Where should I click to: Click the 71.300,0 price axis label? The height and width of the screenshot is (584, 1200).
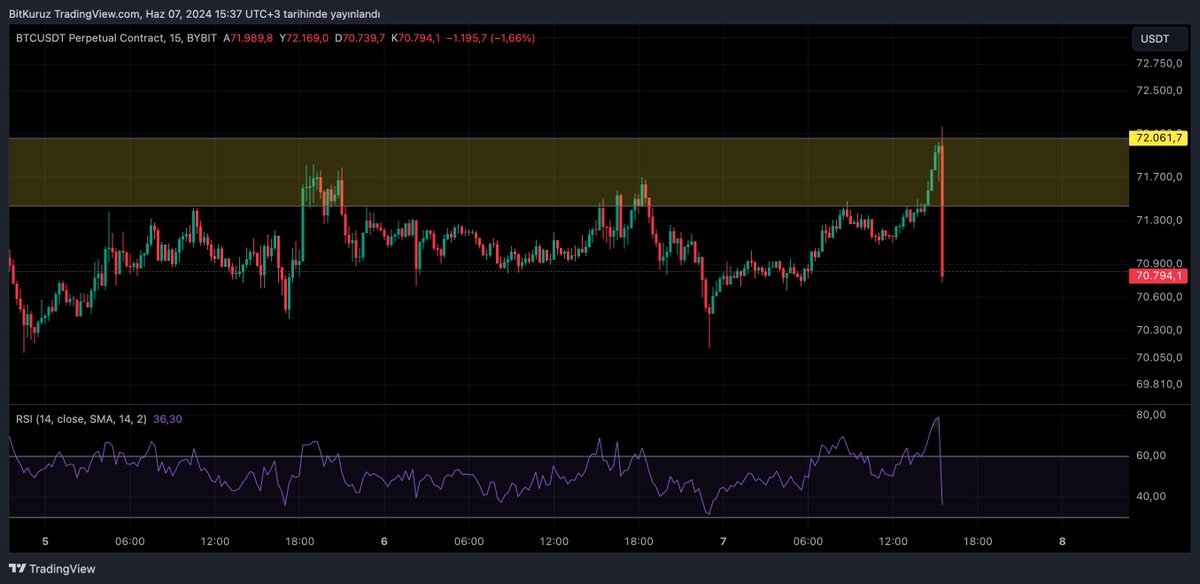click(x=1159, y=221)
